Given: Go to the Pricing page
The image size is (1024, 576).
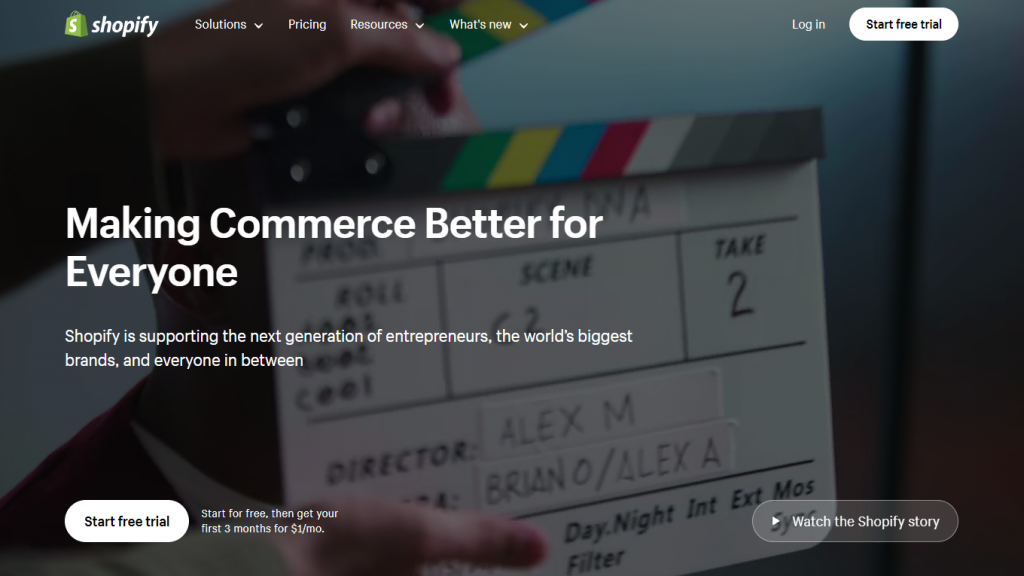Looking at the screenshot, I should coord(307,25).
